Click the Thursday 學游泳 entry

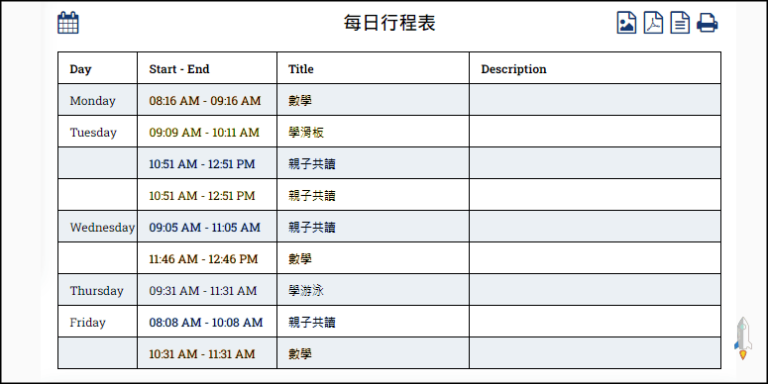[x=306, y=291]
